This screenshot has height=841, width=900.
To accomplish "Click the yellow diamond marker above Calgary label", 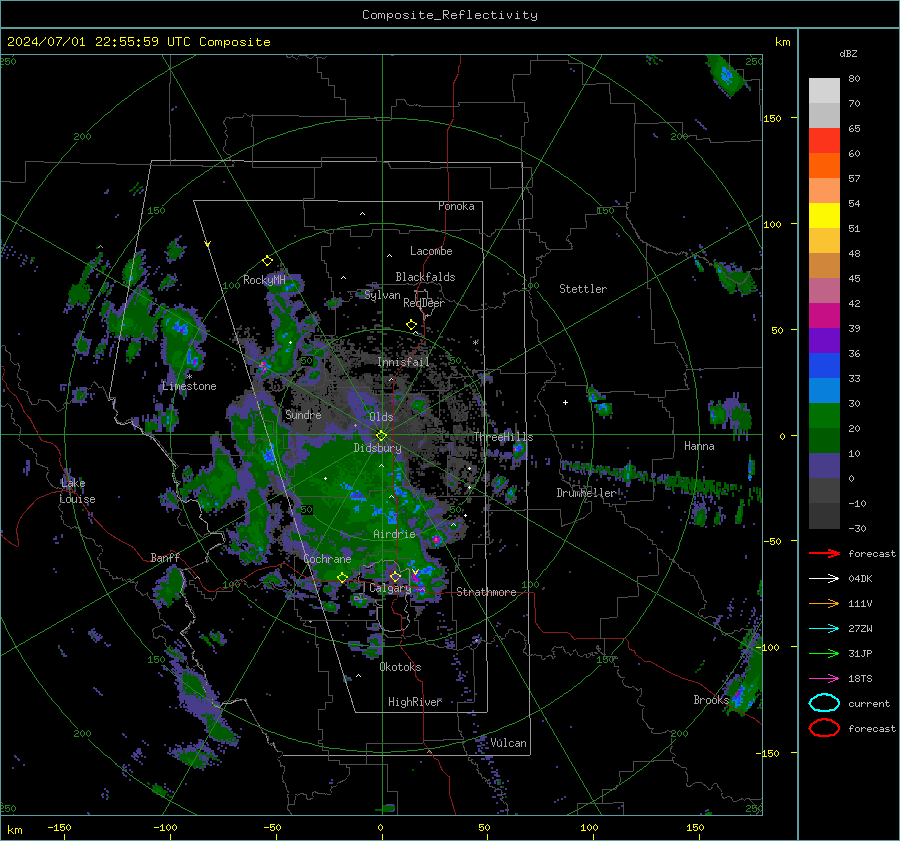I will [x=395, y=576].
